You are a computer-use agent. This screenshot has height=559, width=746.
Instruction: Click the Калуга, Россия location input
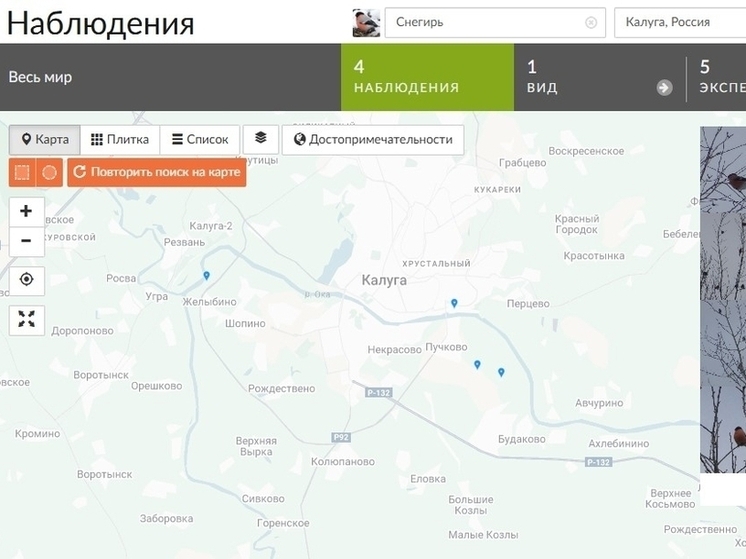680,22
